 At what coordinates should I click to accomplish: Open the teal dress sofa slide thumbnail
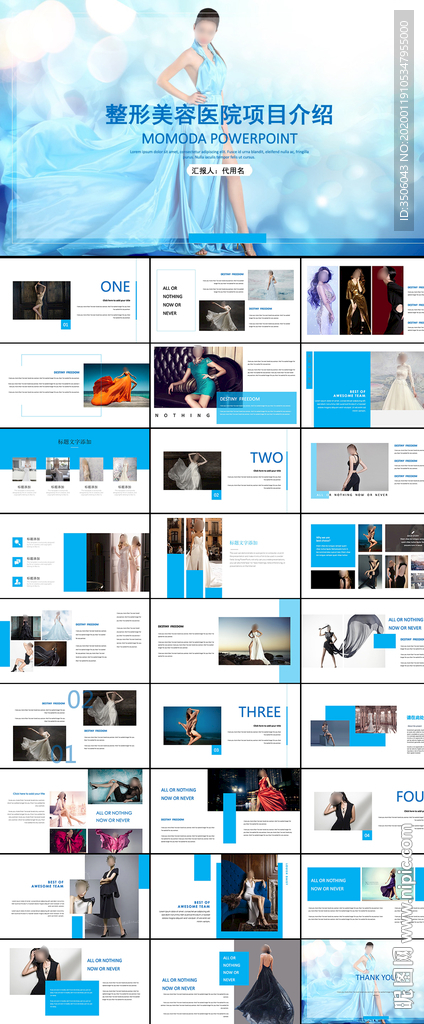(225, 385)
